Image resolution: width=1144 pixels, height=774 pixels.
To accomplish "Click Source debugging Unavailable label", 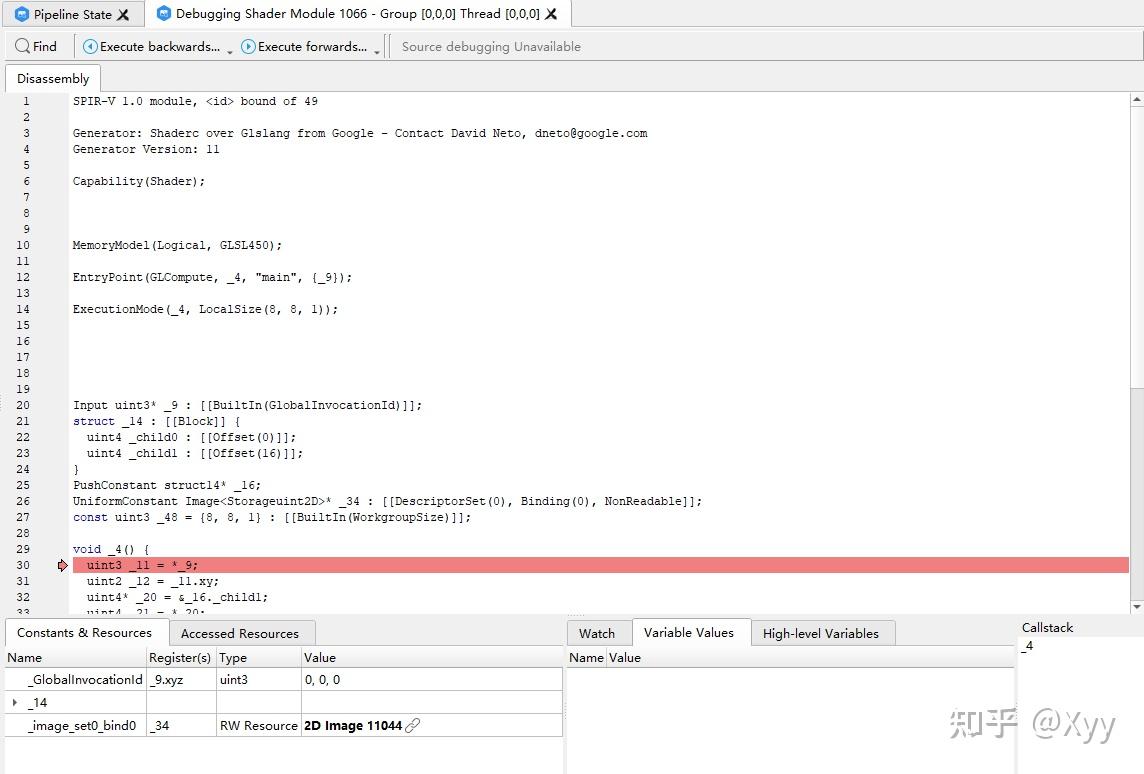I will point(491,47).
